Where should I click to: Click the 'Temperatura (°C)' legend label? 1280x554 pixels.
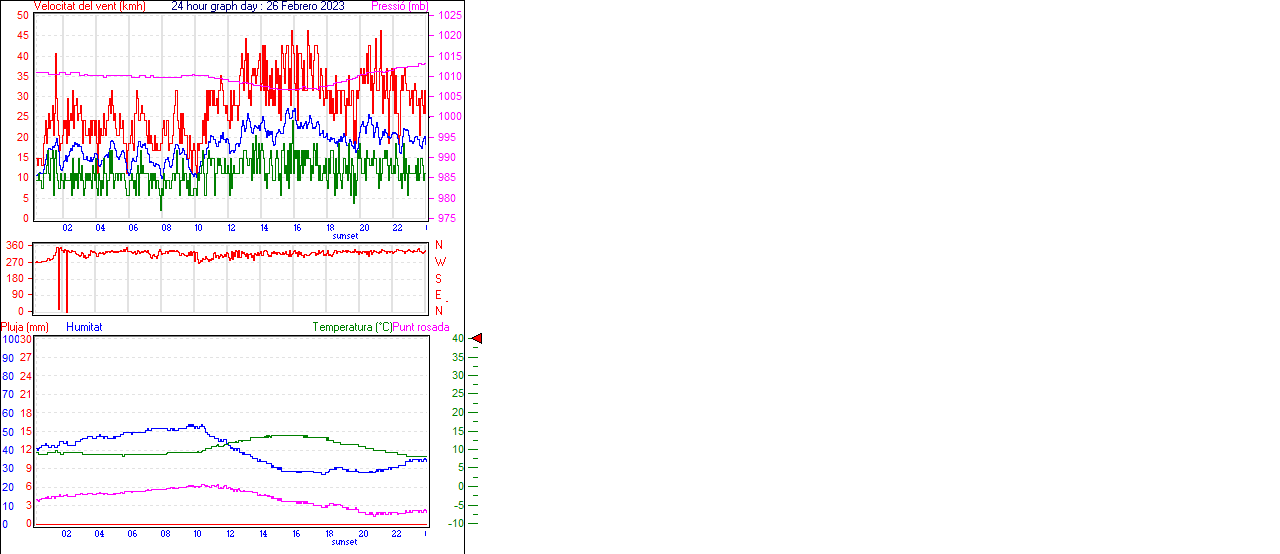coord(352,327)
